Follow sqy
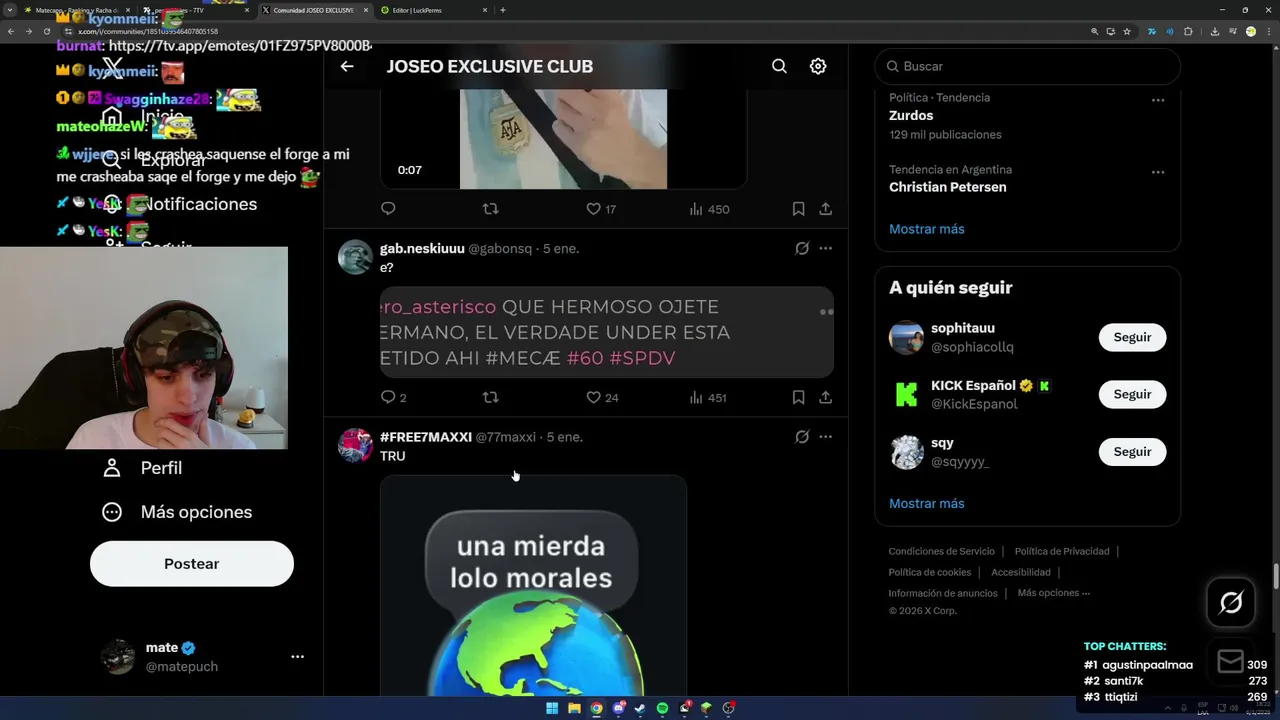 [x=1132, y=451]
